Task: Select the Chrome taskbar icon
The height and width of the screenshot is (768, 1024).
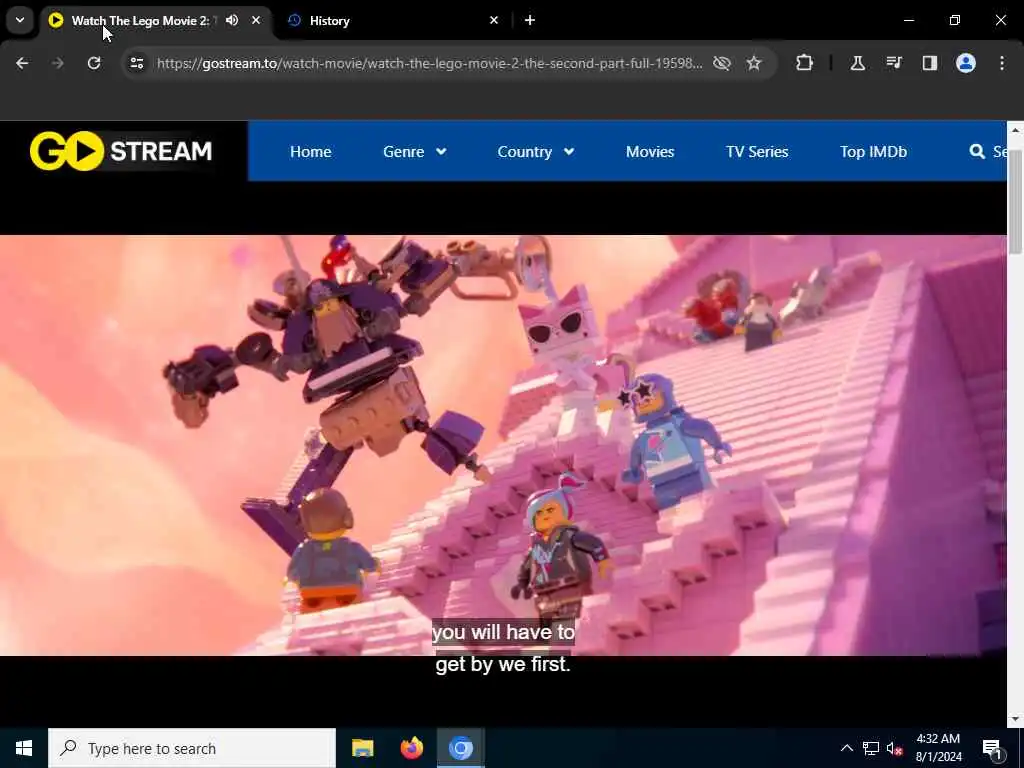Action: [x=460, y=748]
